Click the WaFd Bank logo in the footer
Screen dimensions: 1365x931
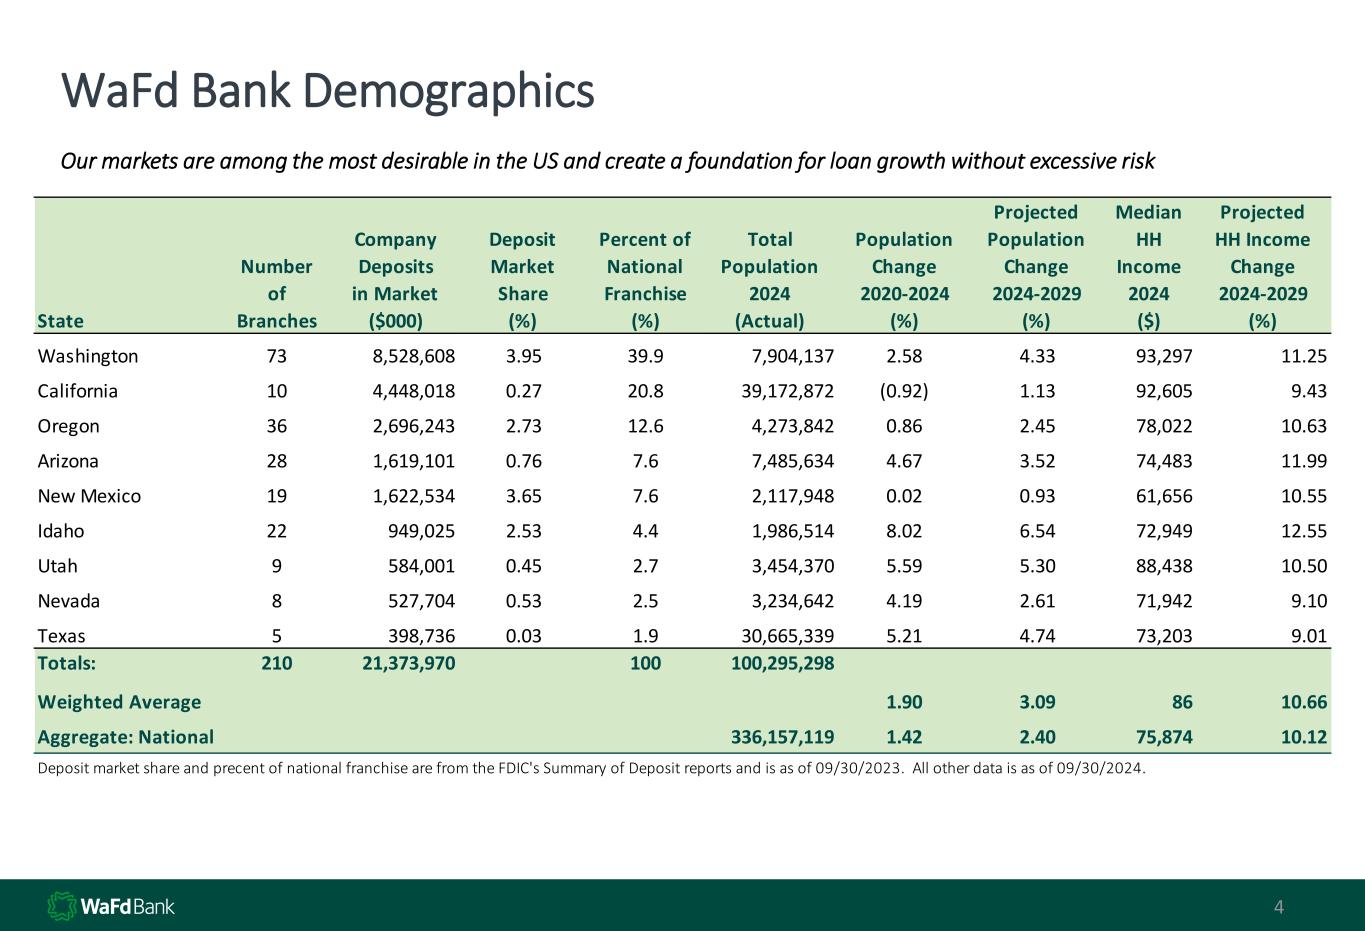pos(111,906)
